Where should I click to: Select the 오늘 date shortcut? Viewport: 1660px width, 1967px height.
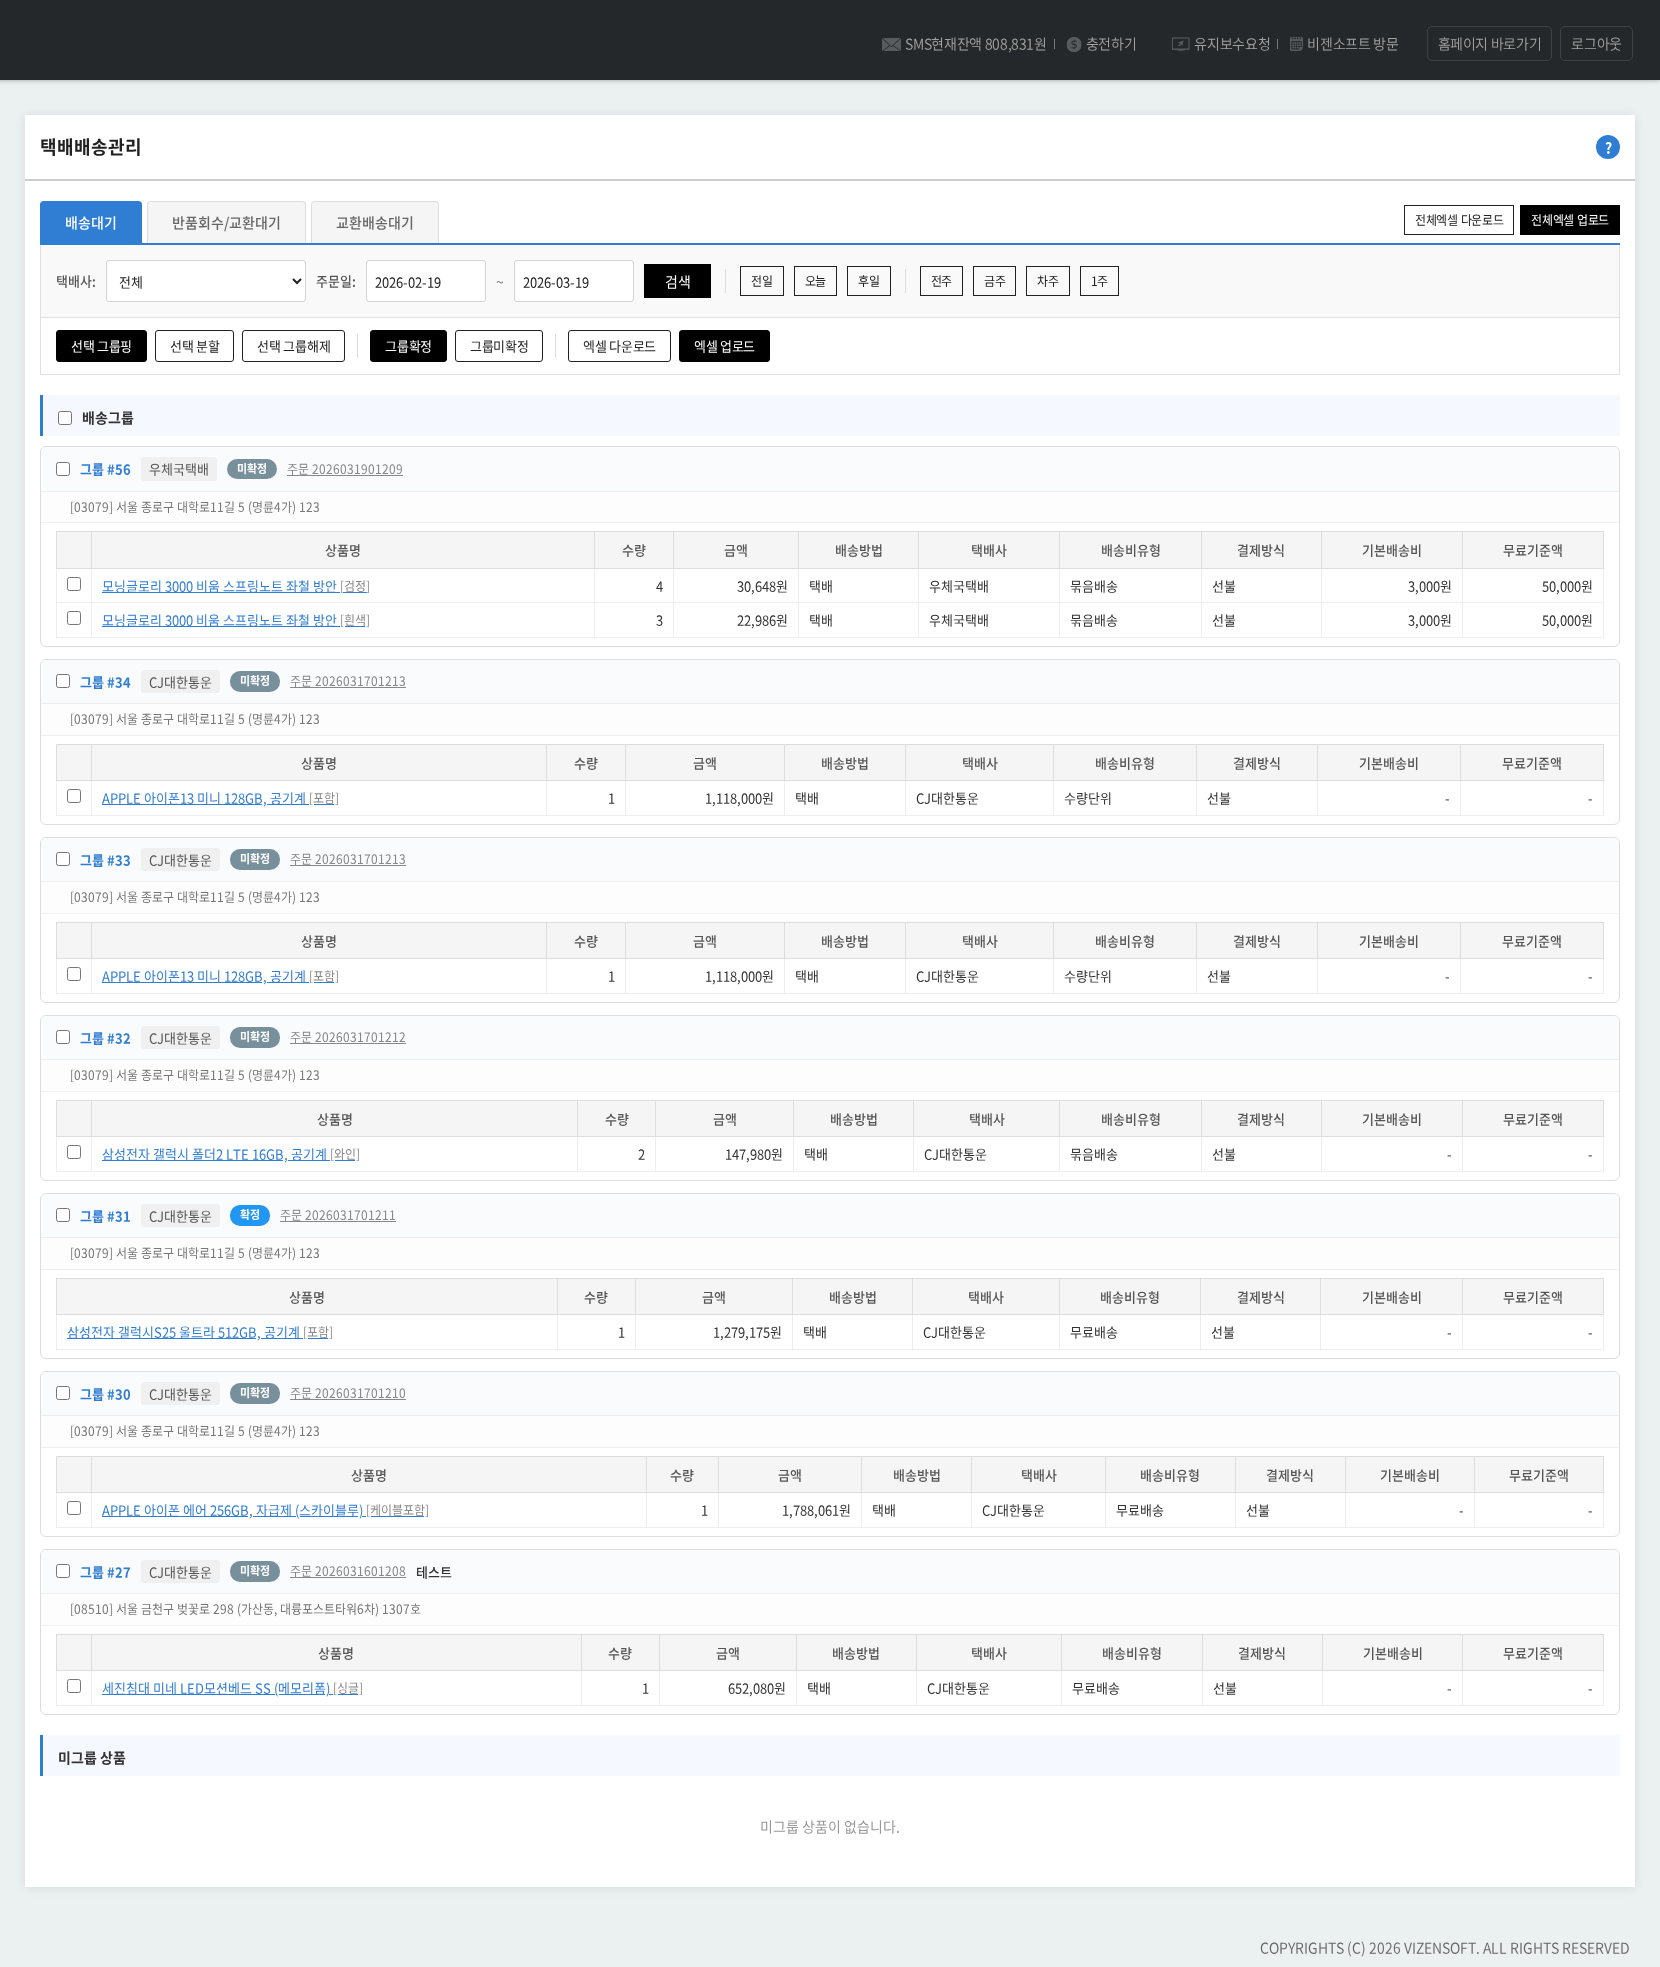tap(815, 281)
